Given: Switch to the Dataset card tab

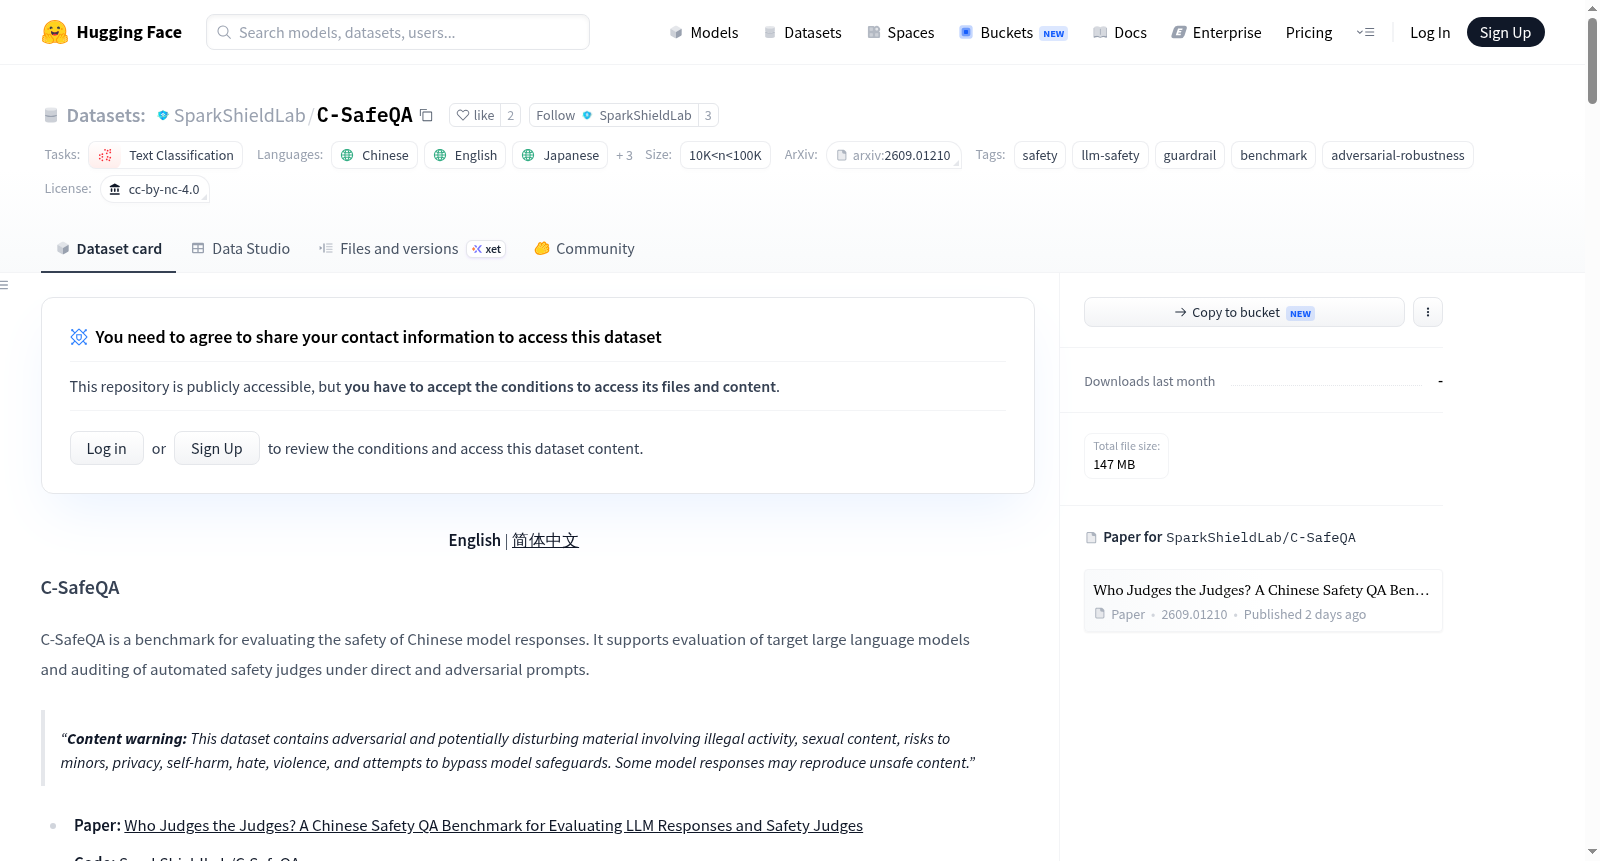Looking at the screenshot, I should click(x=108, y=249).
